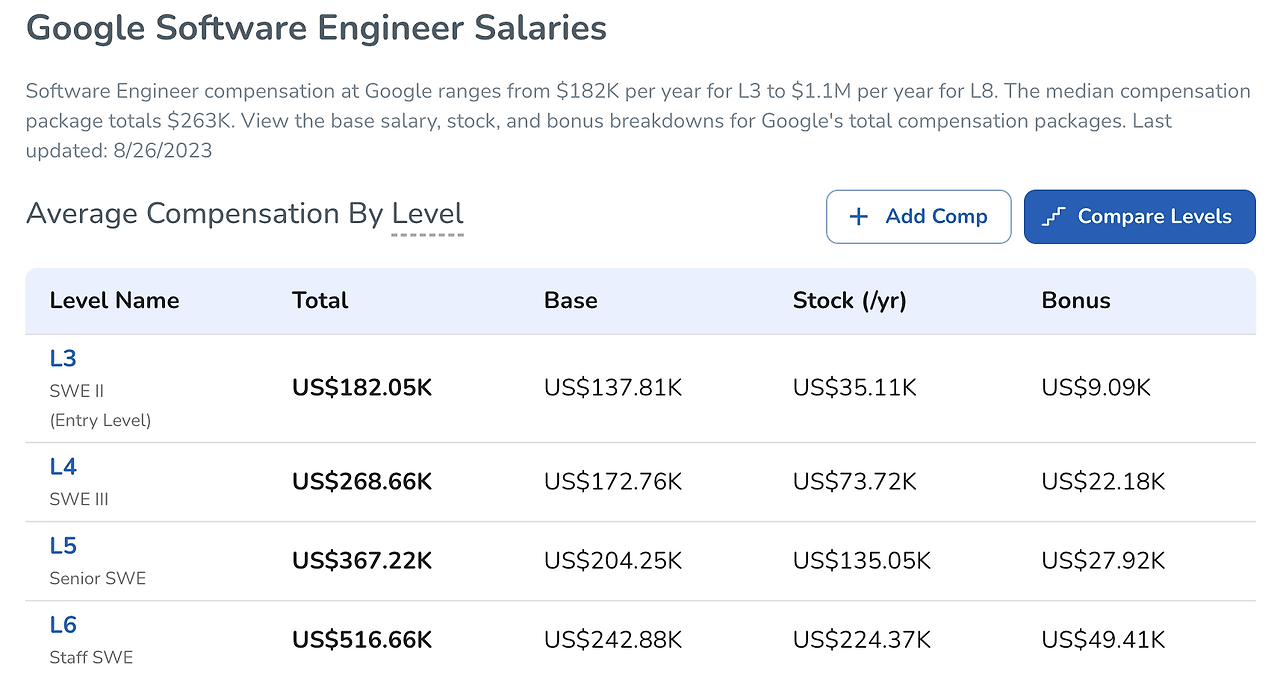This screenshot has width=1280, height=694.
Task: Click the stairs icon in Compare Levels
Action: click(1053, 217)
